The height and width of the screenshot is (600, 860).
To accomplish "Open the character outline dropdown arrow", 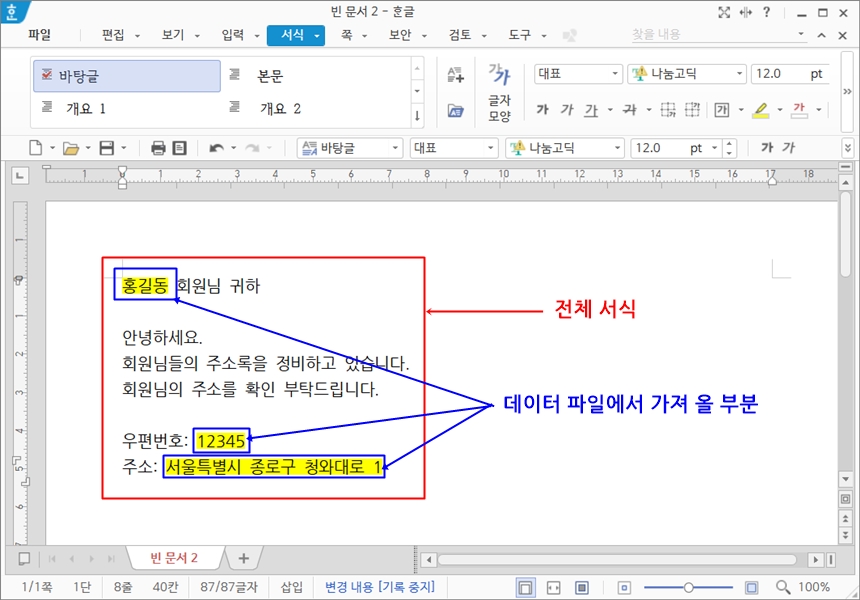I will click(x=741, y=110).
